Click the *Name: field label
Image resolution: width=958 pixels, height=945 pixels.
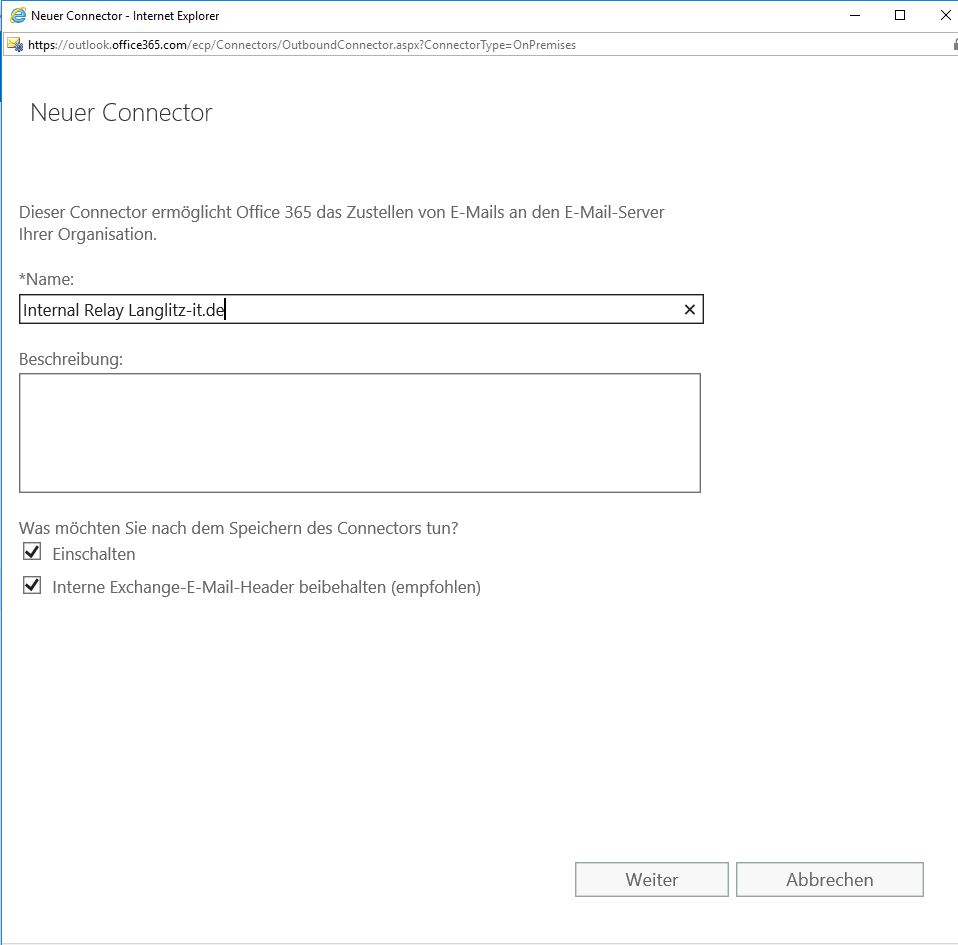[46, 279]
